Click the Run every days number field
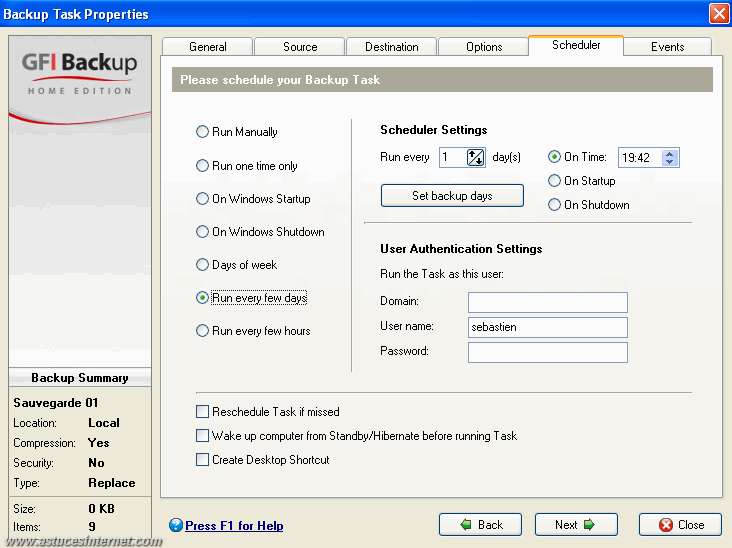The image size is (732, 548). pos(453,157)
